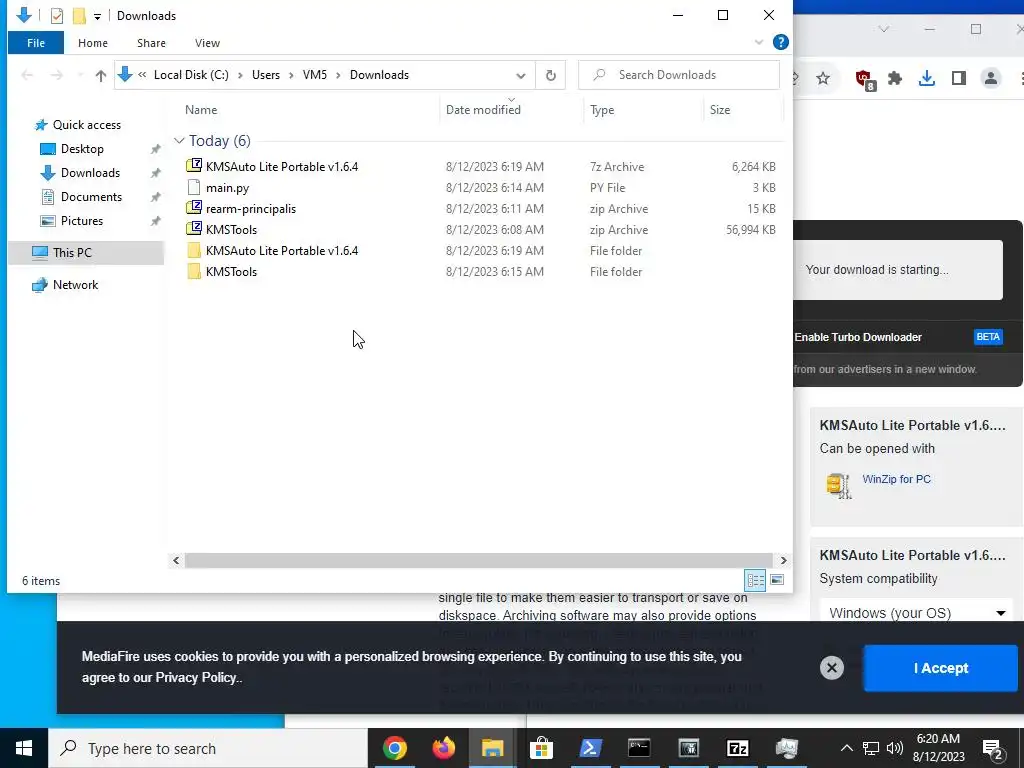Open uBlock shield extension in Chrome
This screenshot has height=768, width=1024.
click(x=865, y=80)
